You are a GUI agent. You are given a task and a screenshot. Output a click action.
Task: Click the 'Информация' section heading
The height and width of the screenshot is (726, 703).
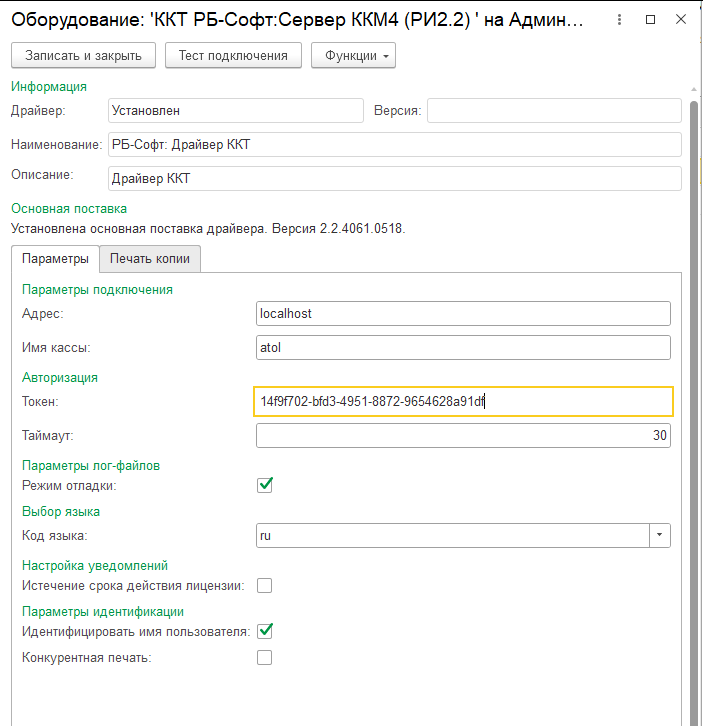click(x=49, y=87)
